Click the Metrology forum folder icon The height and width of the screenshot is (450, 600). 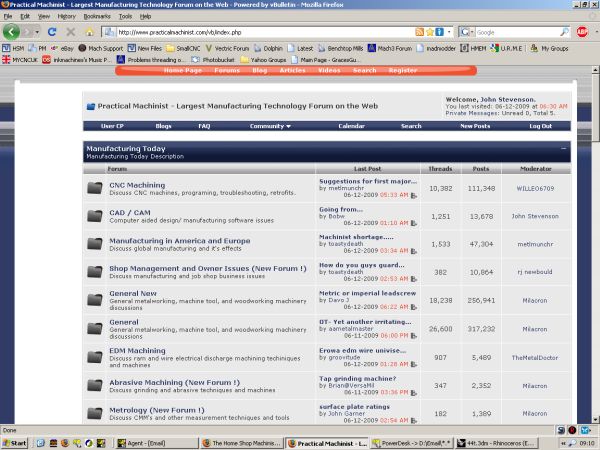click(95, 413)
